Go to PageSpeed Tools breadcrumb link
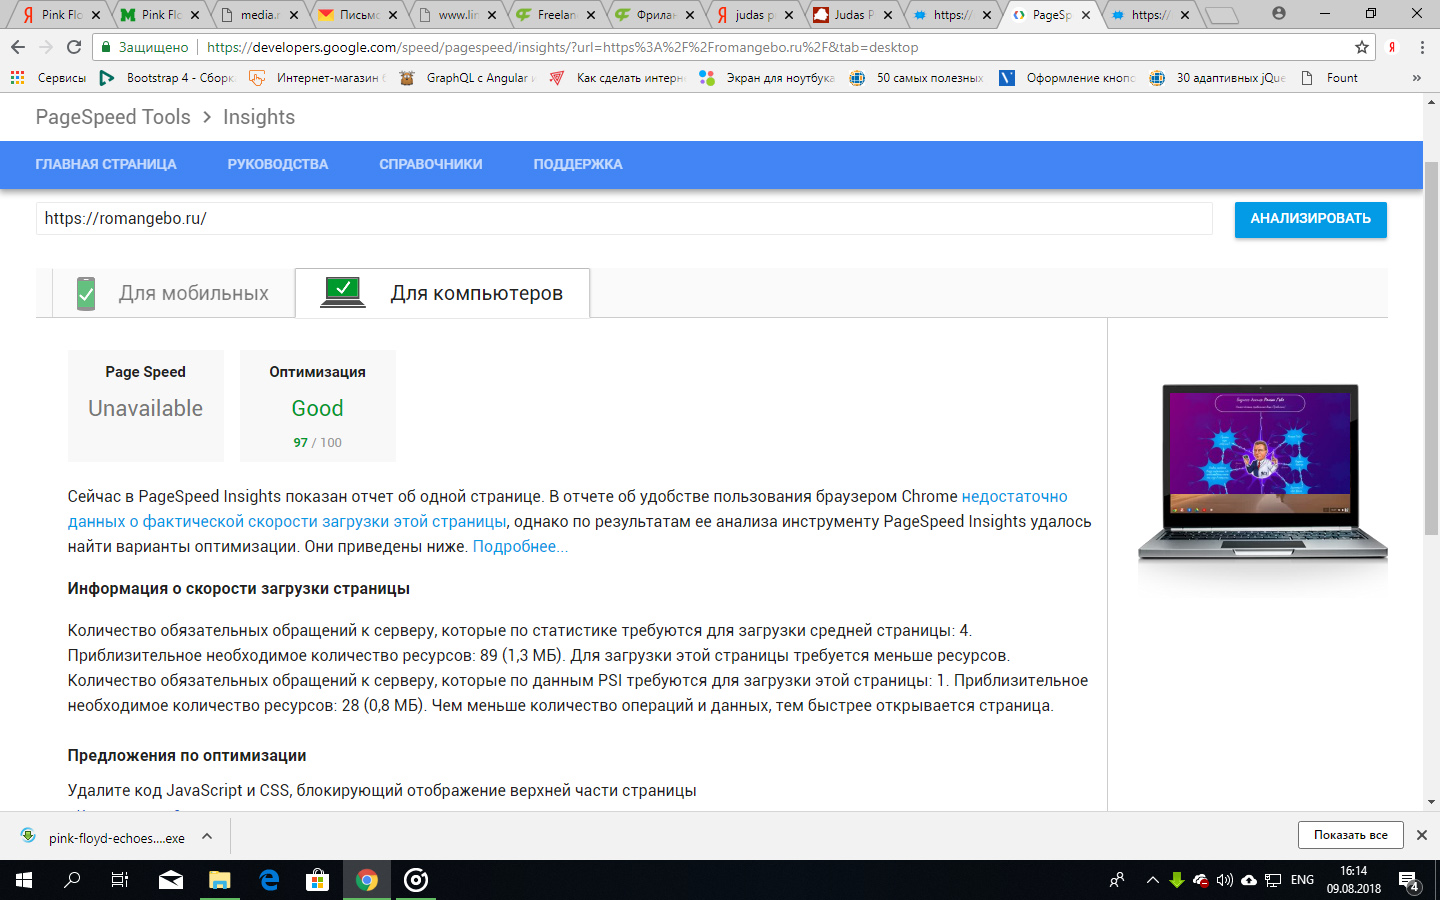 point(113,117)
